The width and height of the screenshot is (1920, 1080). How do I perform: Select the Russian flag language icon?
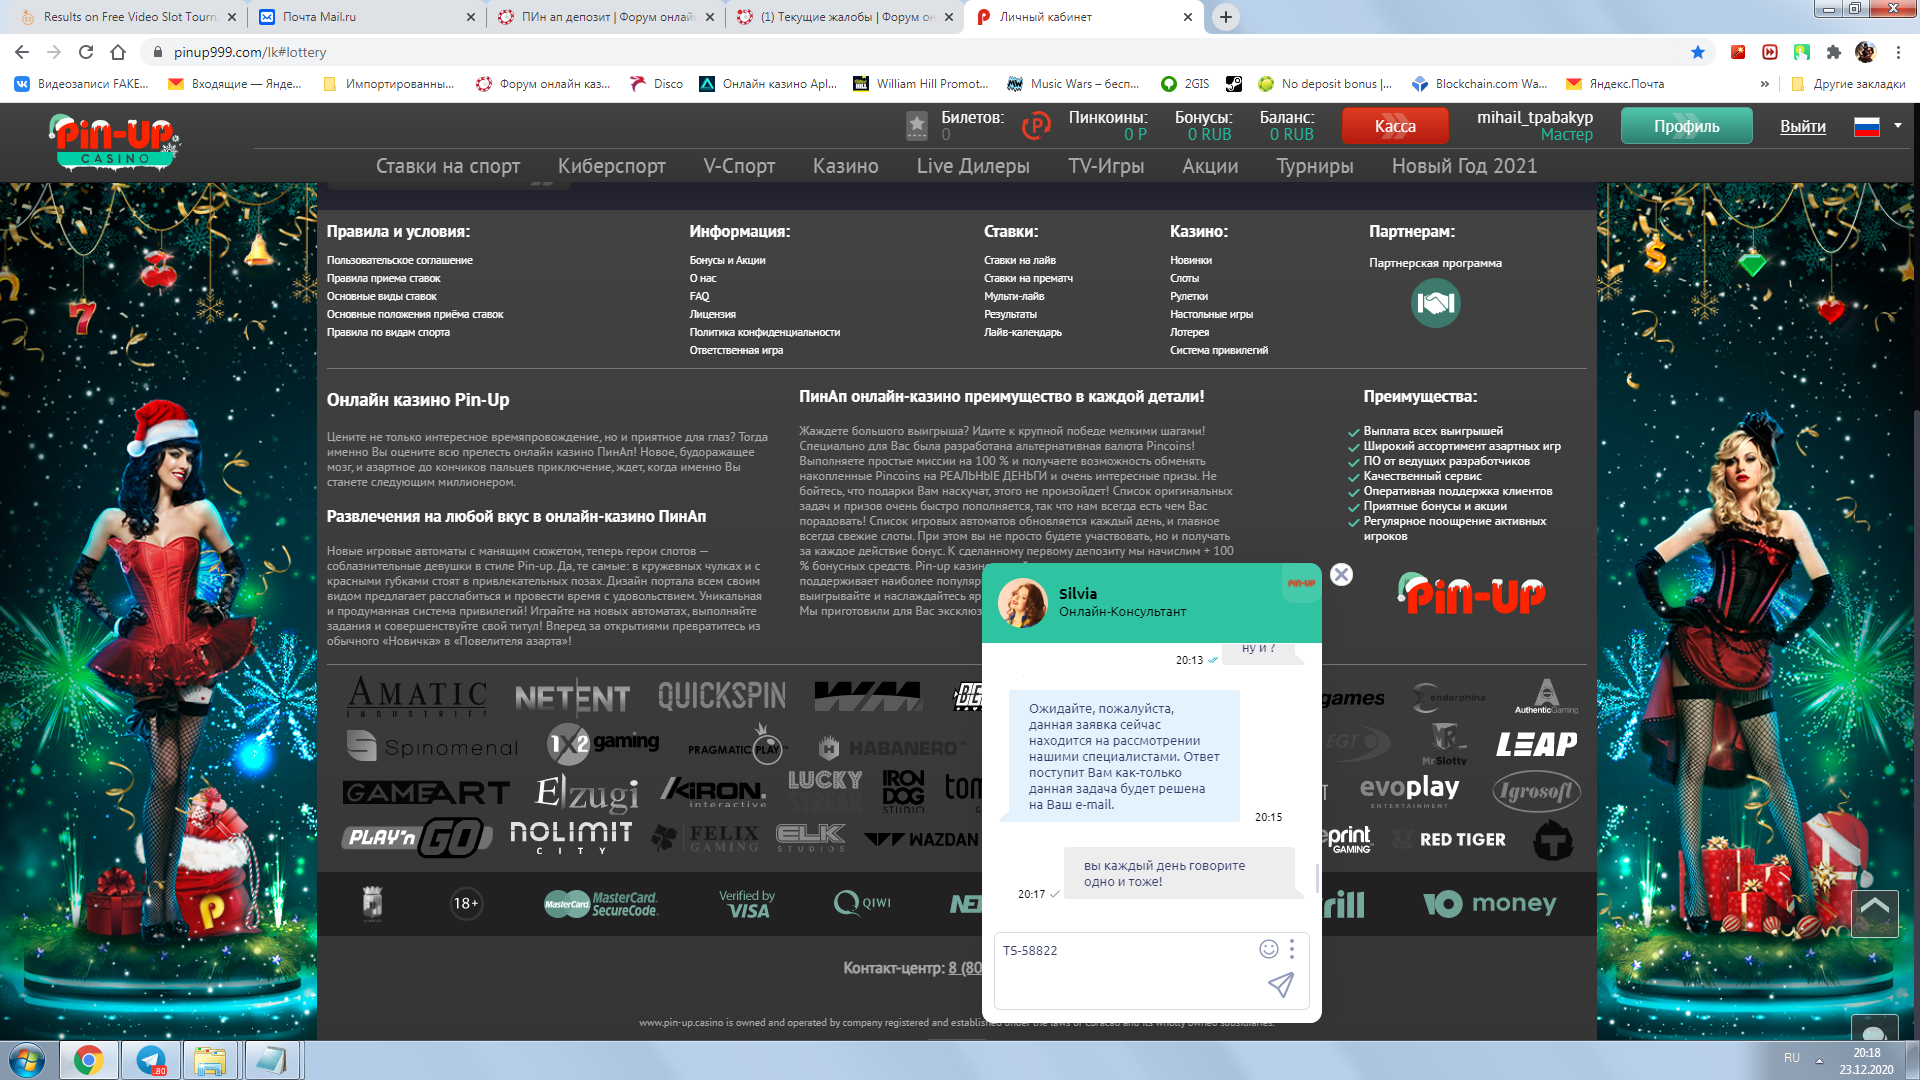pos(1866,126)
